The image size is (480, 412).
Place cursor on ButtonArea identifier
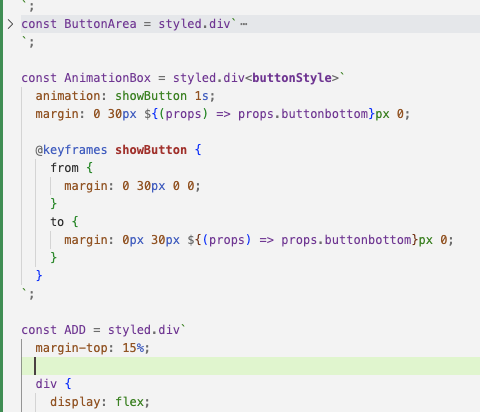pos(100,24)
